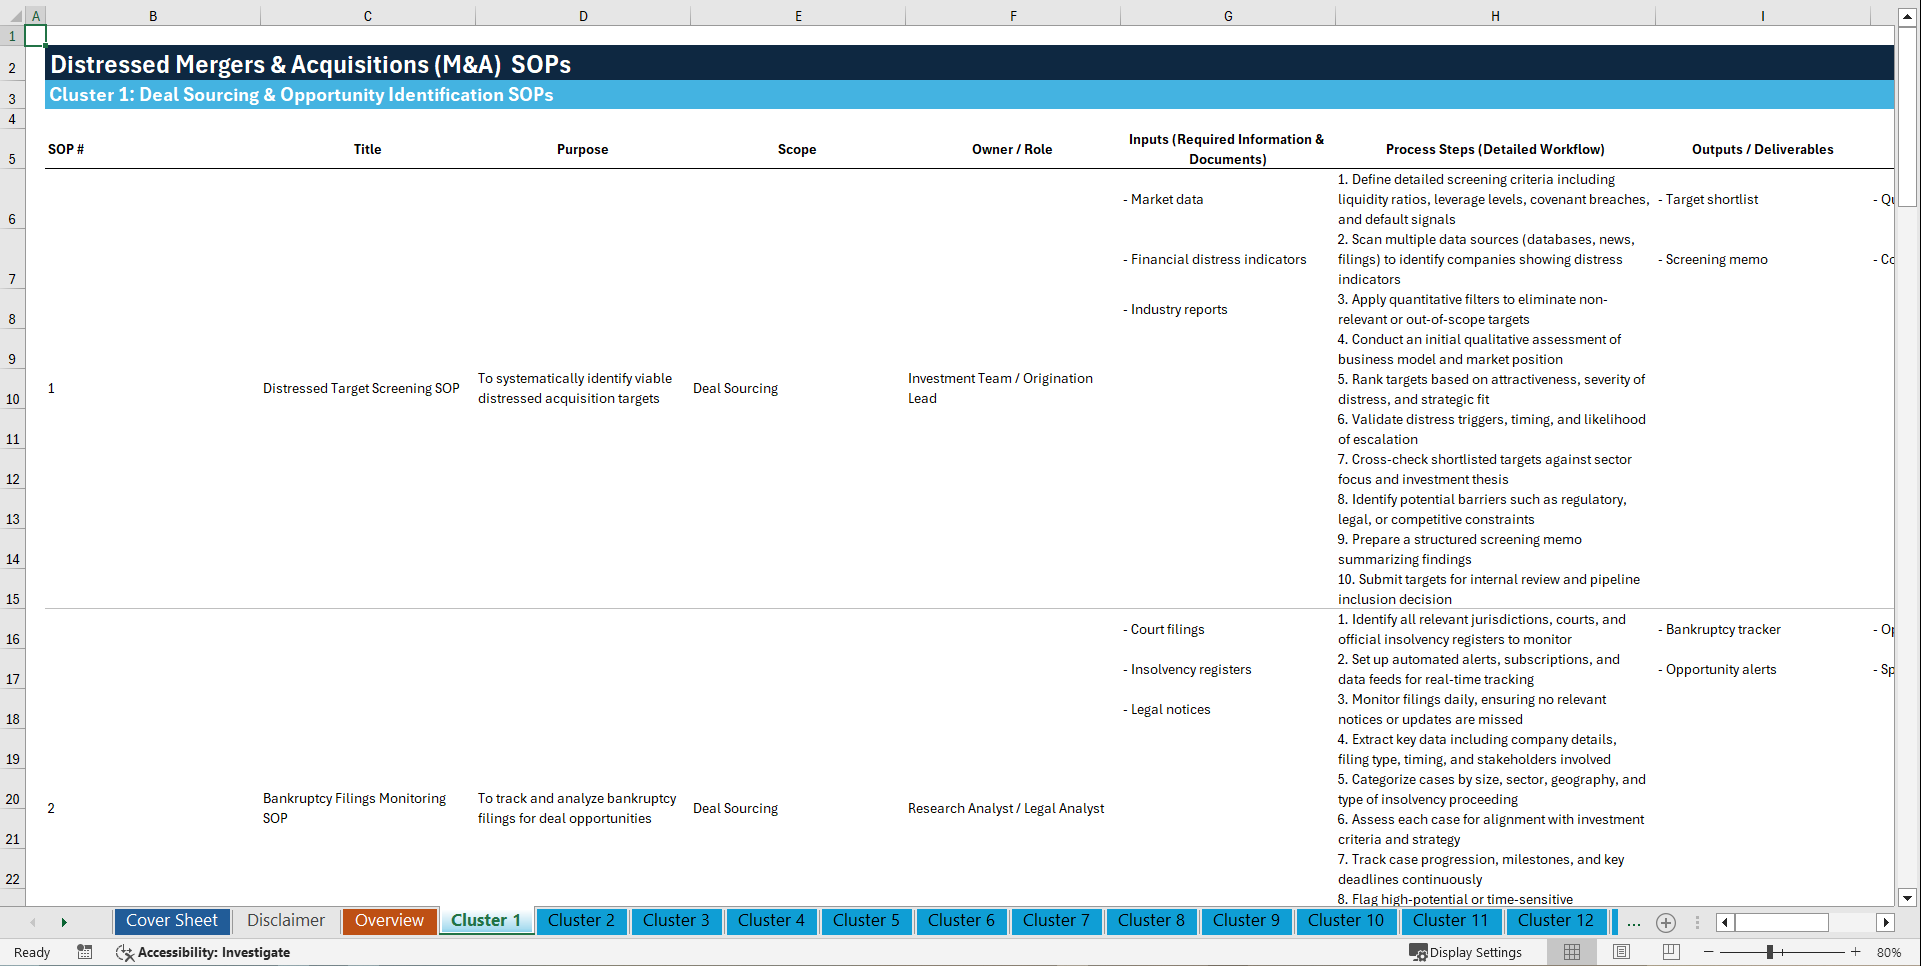Open the Disclaimer sheet tab
This screenshot has height=966, width=1921.
tap(285, 921)
